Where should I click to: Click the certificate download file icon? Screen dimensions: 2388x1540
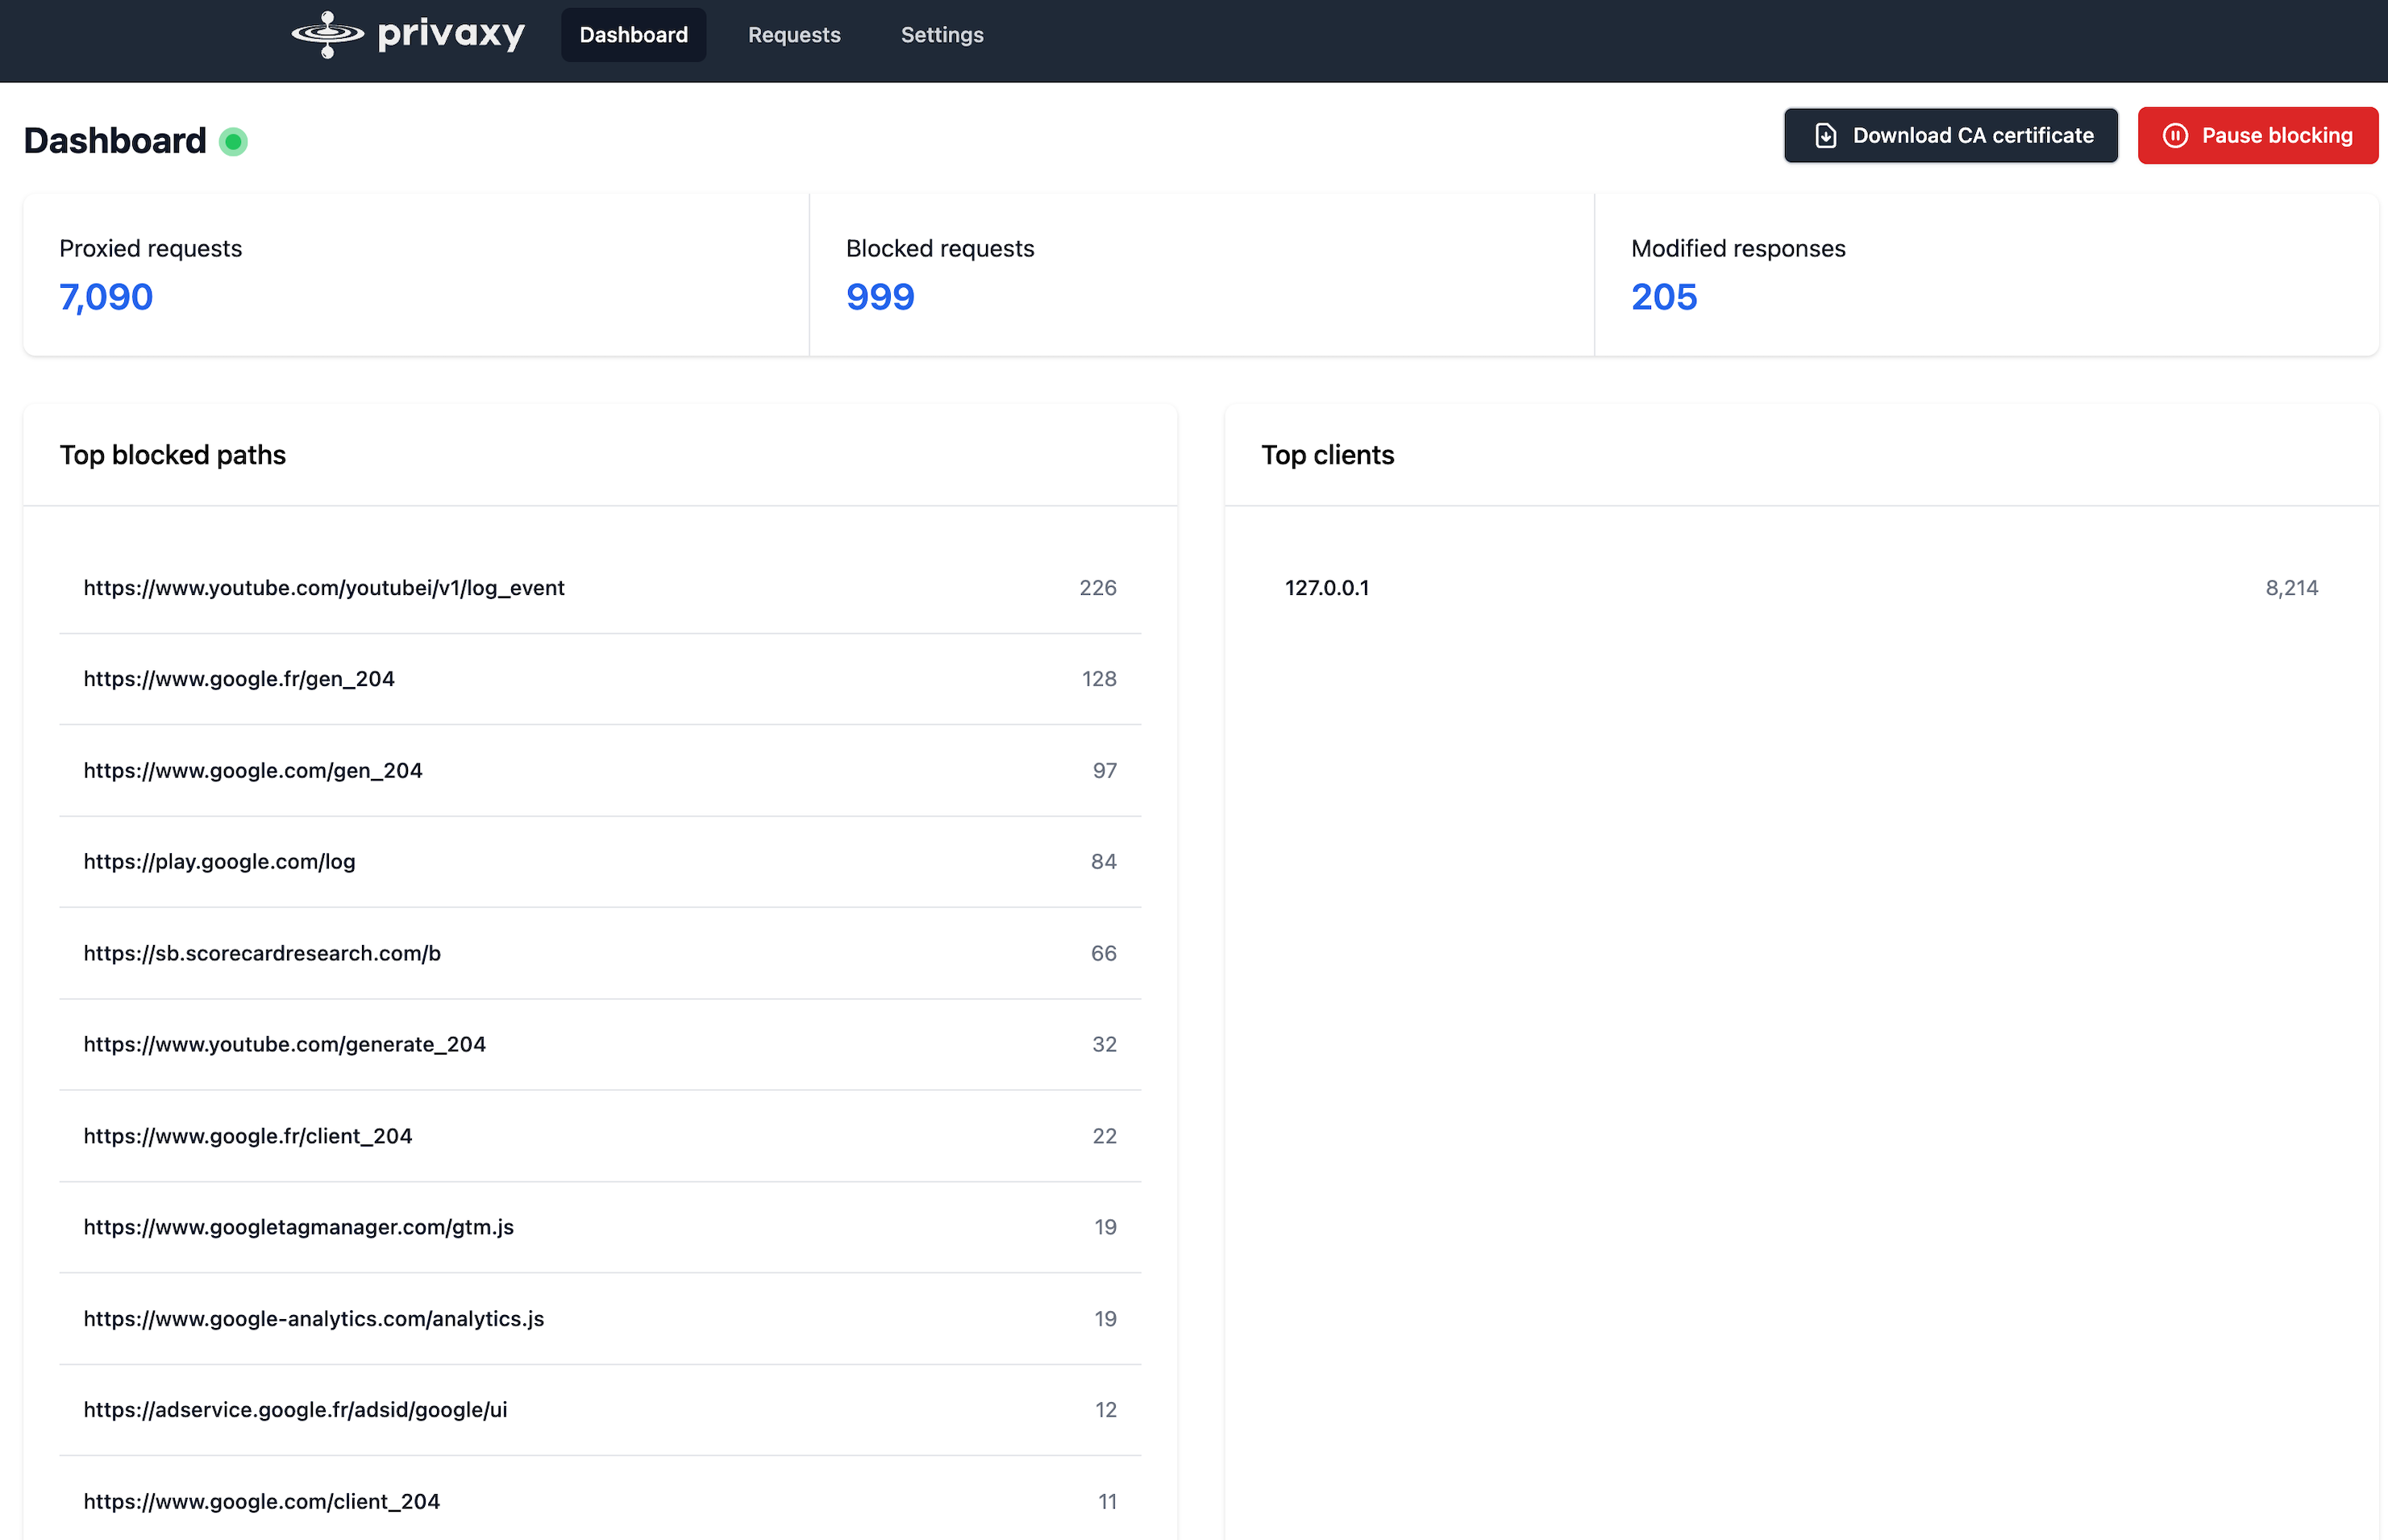(1826, 136)
